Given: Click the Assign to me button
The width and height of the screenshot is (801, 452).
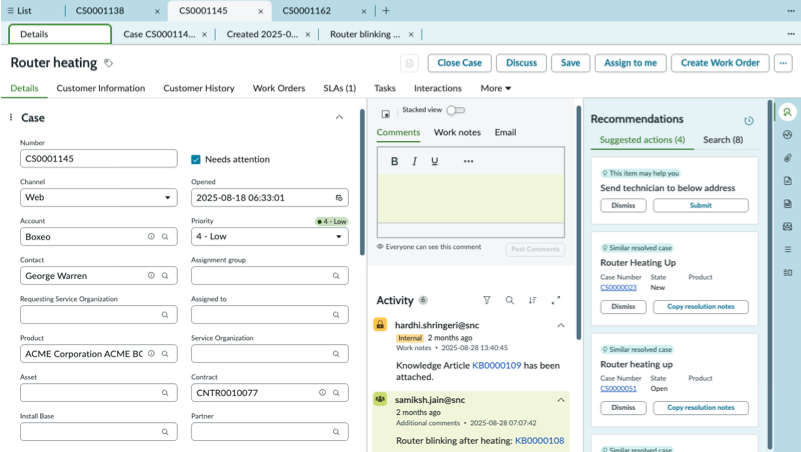Looking at the screenshot, I should [630, 63].
